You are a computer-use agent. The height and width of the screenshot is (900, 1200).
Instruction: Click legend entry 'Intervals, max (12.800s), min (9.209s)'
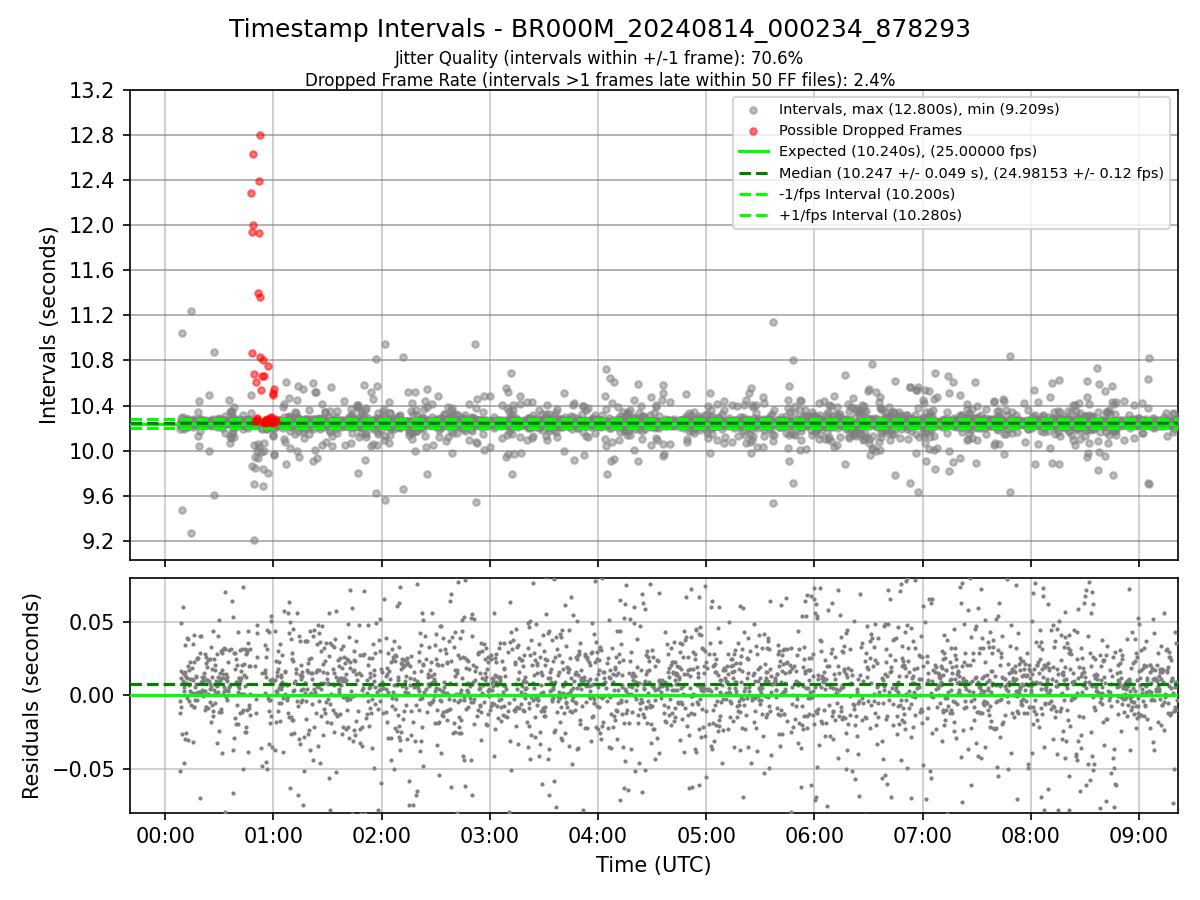pos(919,109)
